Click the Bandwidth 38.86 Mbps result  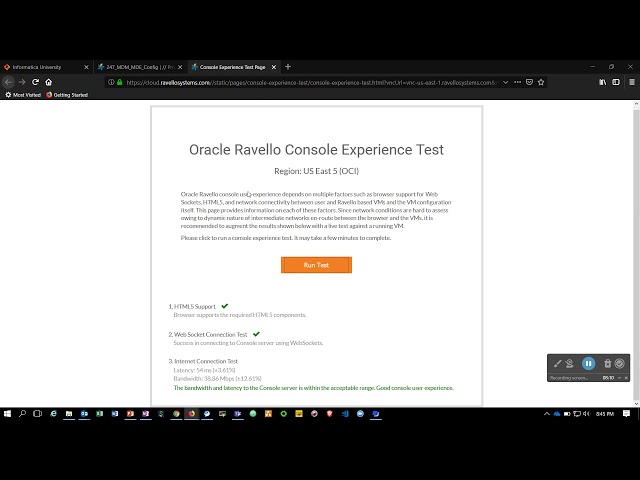tap(218, 378)
